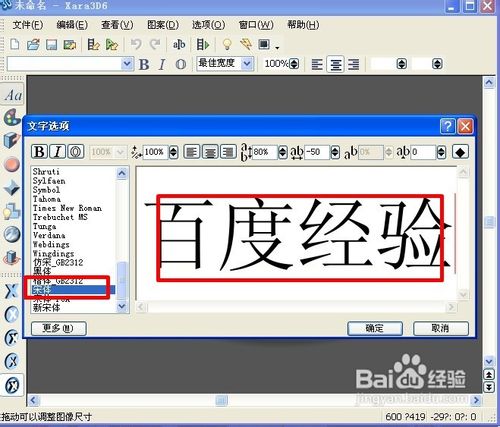Click inside the text preview editing area

[x=296, y=234]
